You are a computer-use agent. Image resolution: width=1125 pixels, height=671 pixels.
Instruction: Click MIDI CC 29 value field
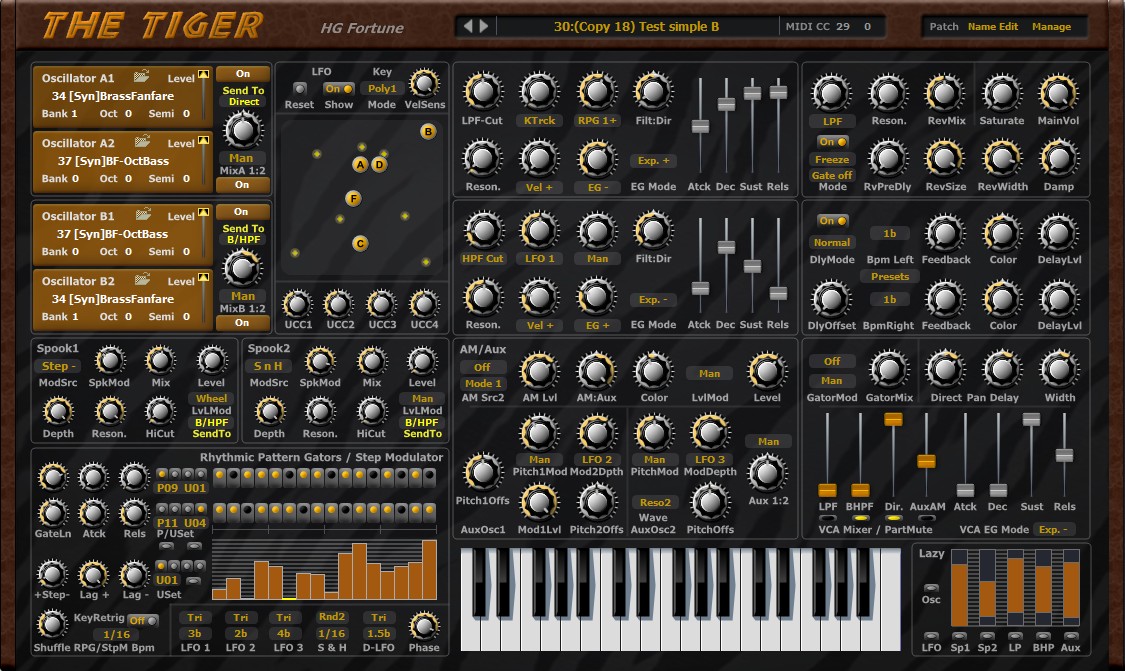(x=842, y=27)
